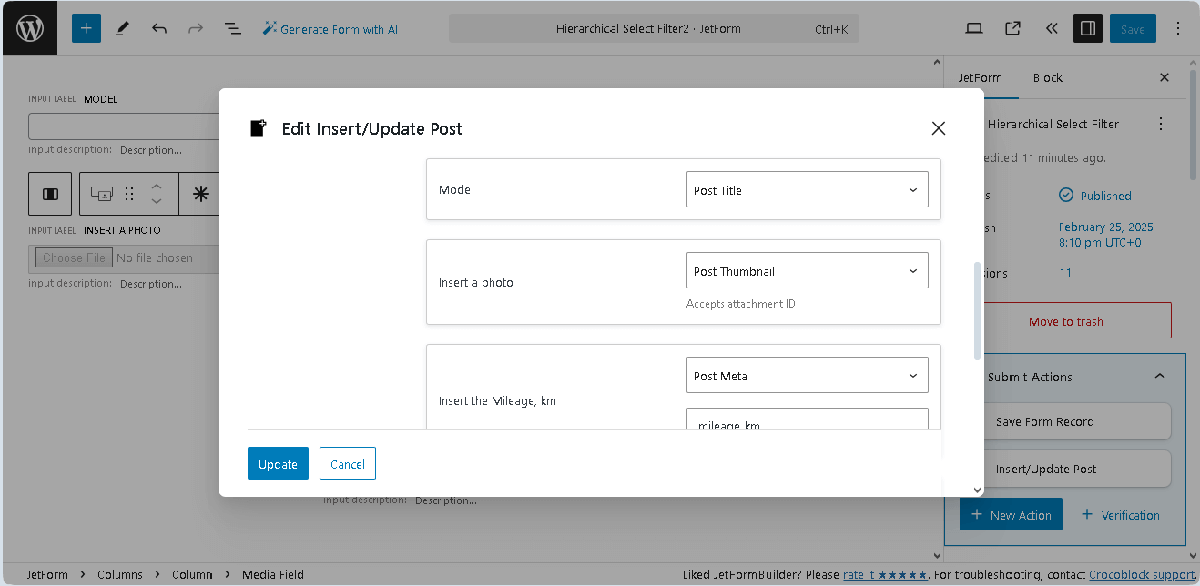Click the Settings sidebar panel icon

point(1087,28)
